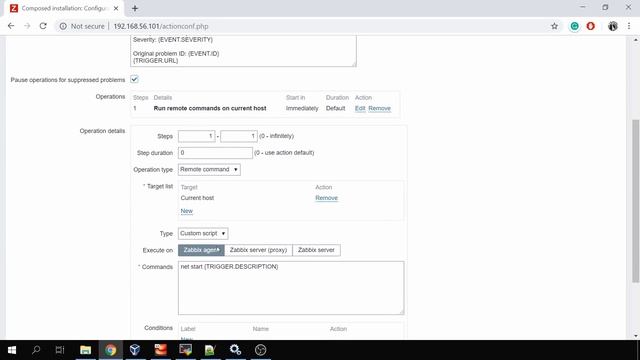Open the red app icon on taskbar

point(160,350)
